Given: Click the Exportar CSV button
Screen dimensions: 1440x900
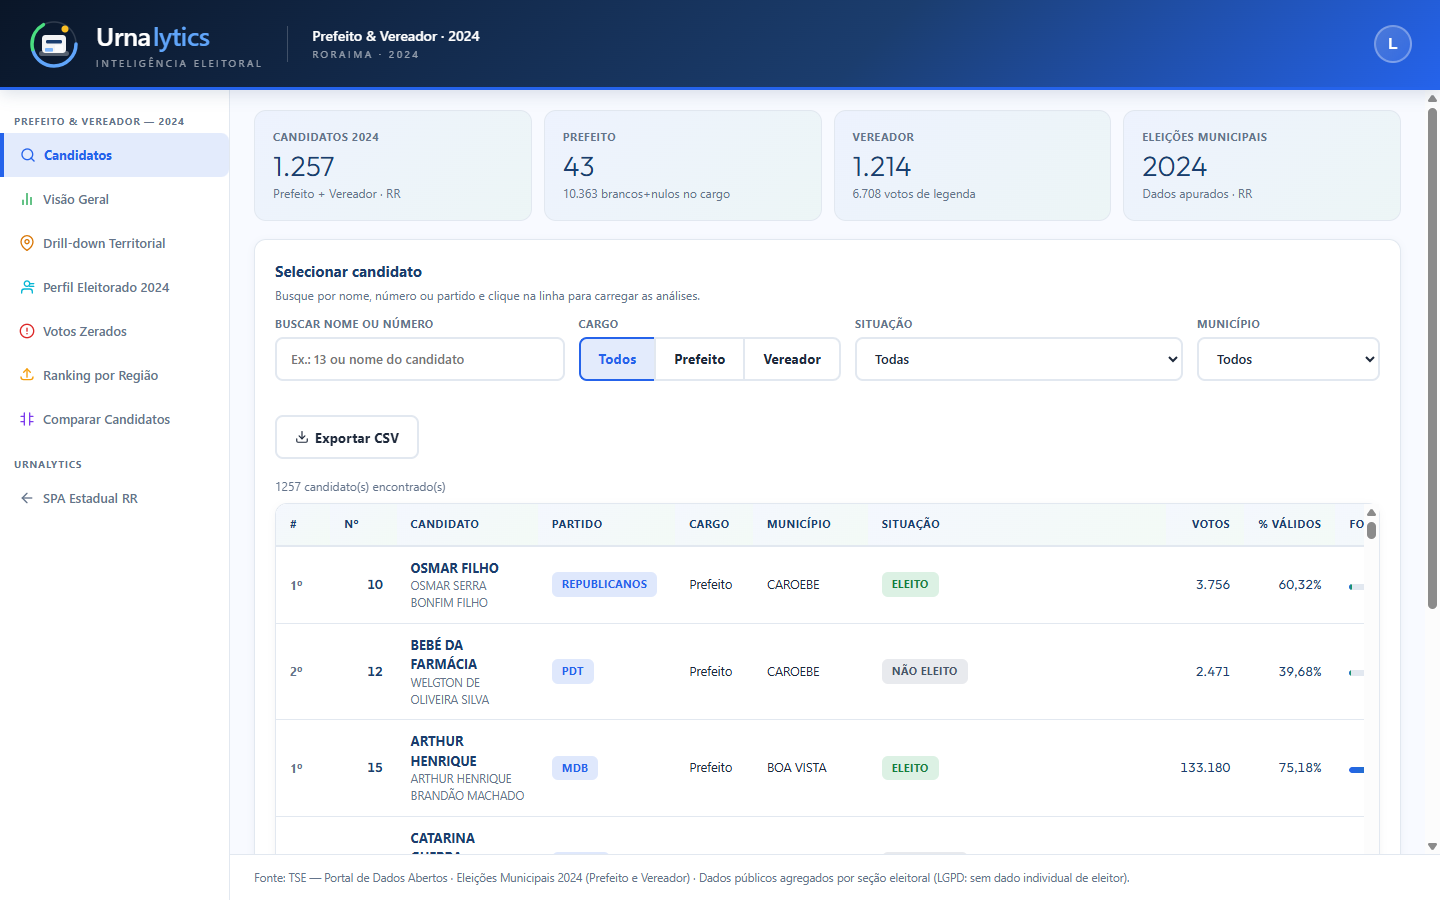Looking at the screenshot, I should click(347, 437).
